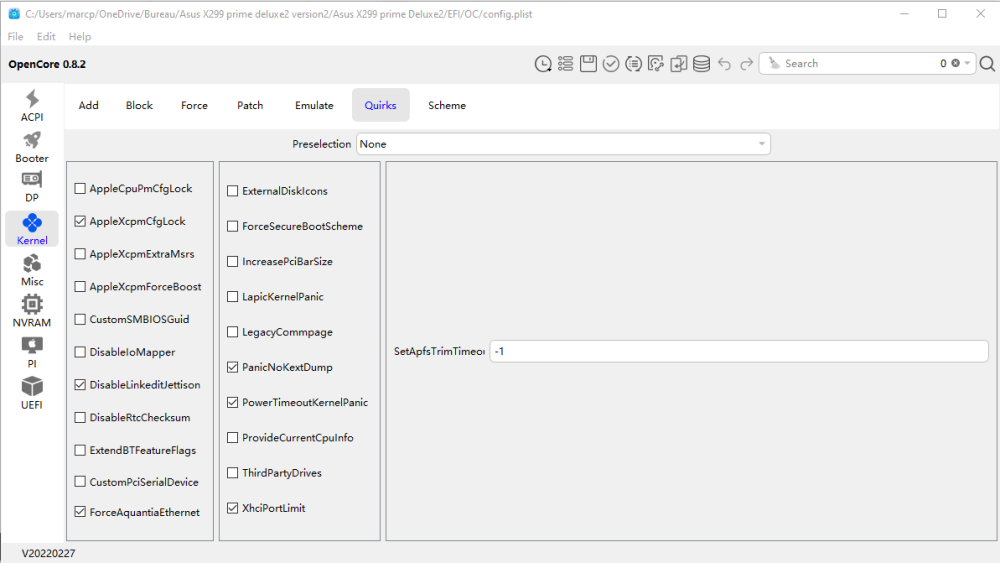Switch to the Emulate tab

[x=314, y=105]
